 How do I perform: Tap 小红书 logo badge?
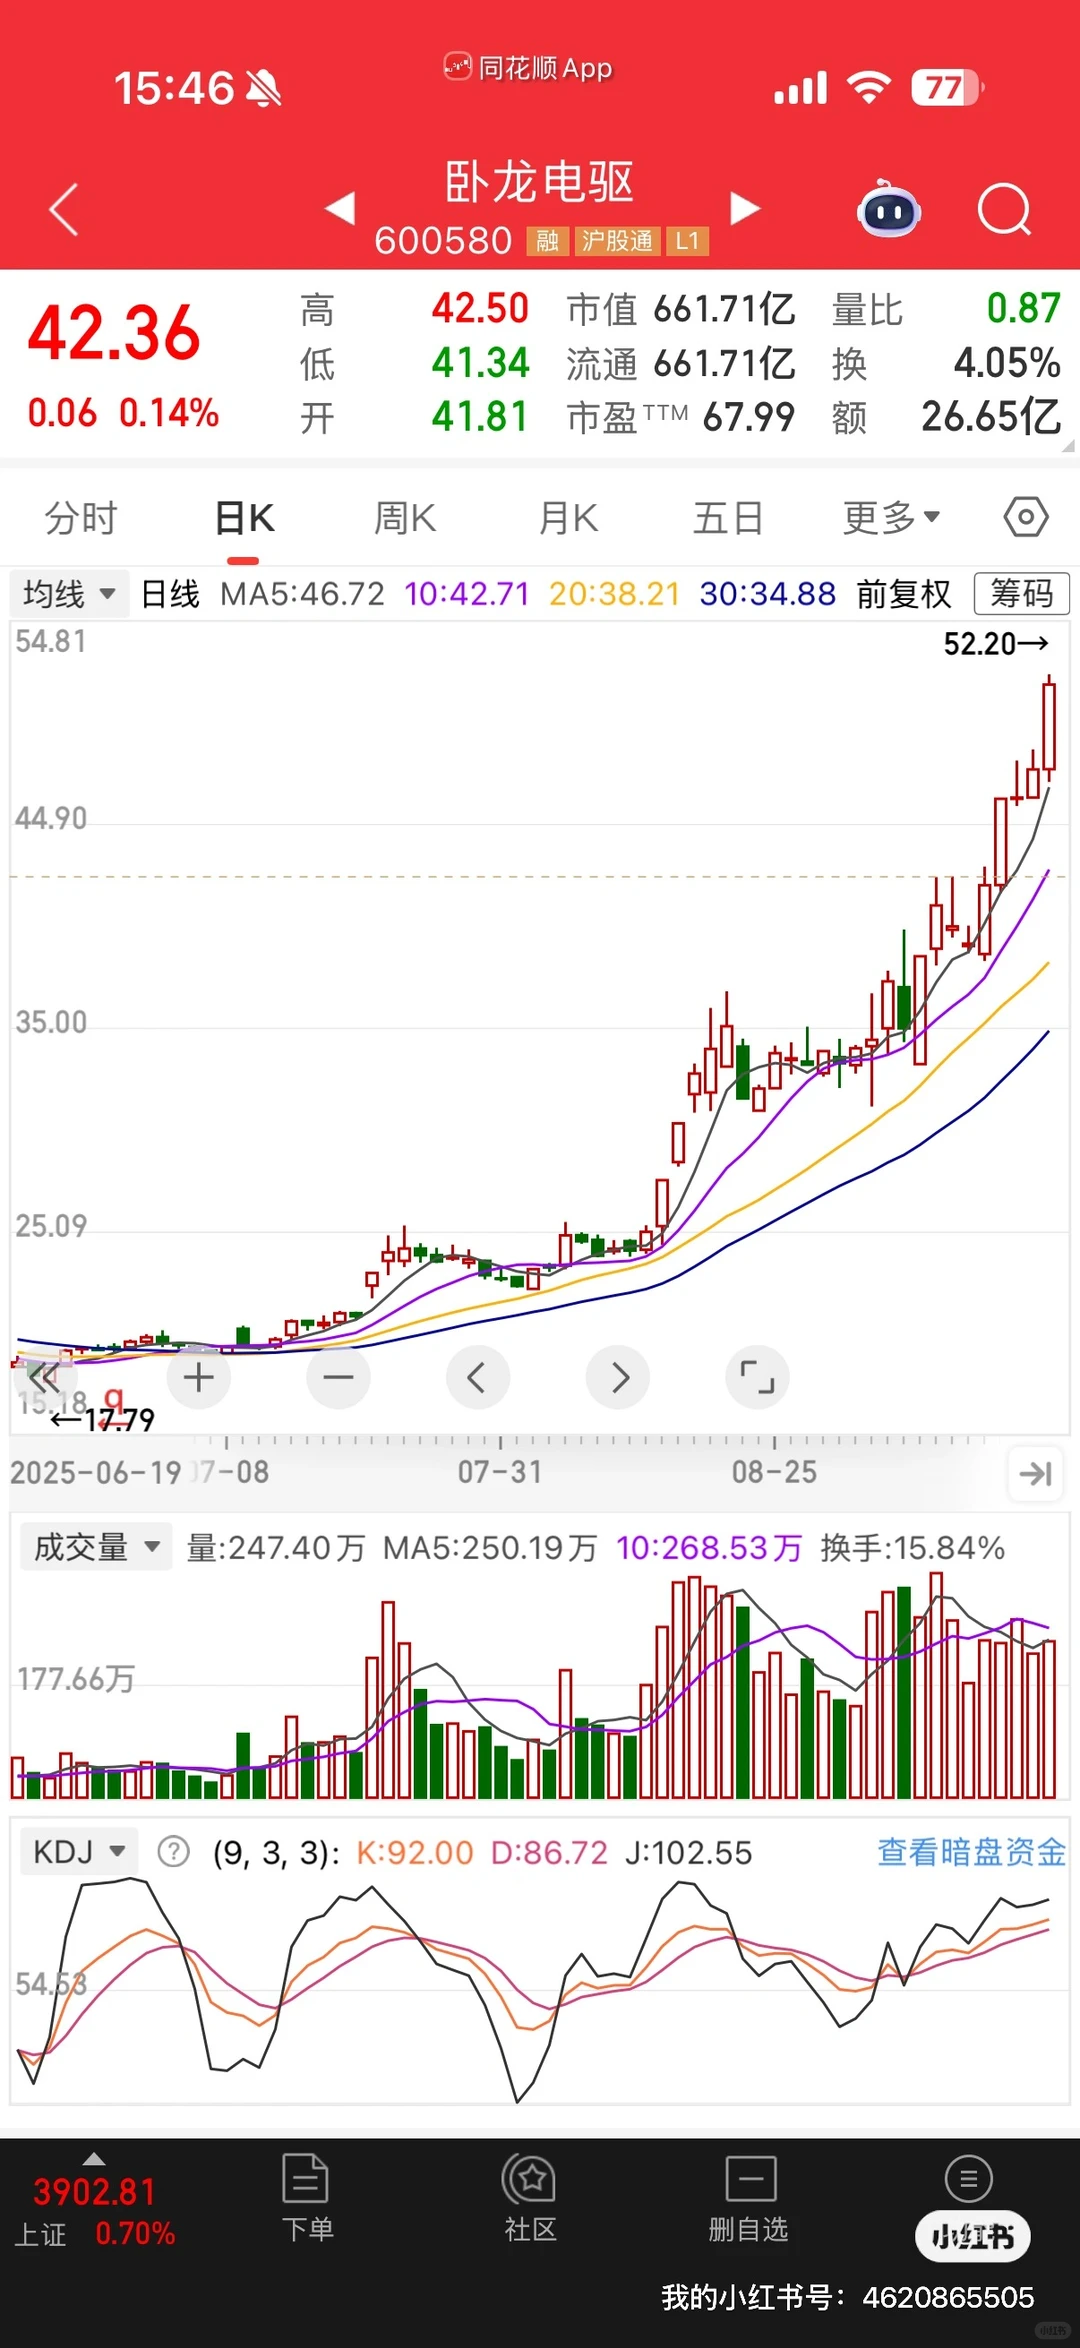click(x=973, y=2235)
